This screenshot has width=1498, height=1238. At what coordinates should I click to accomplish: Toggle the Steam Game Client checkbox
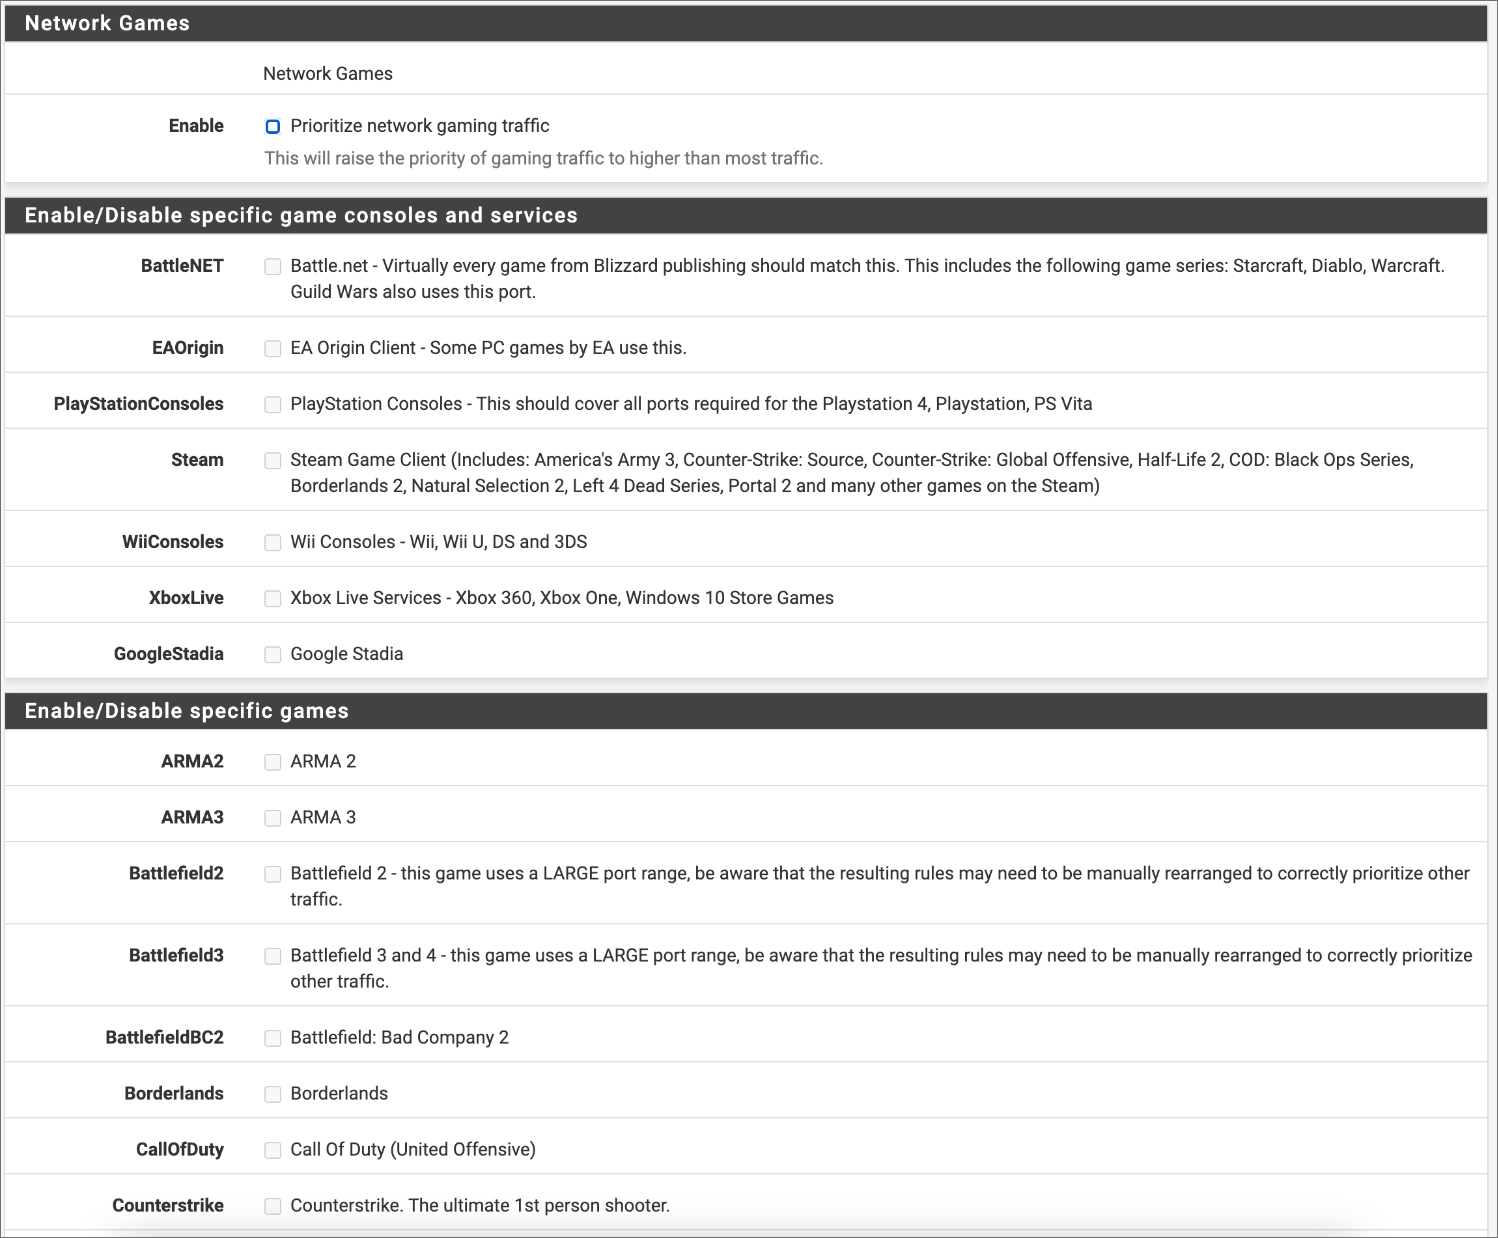273,461
